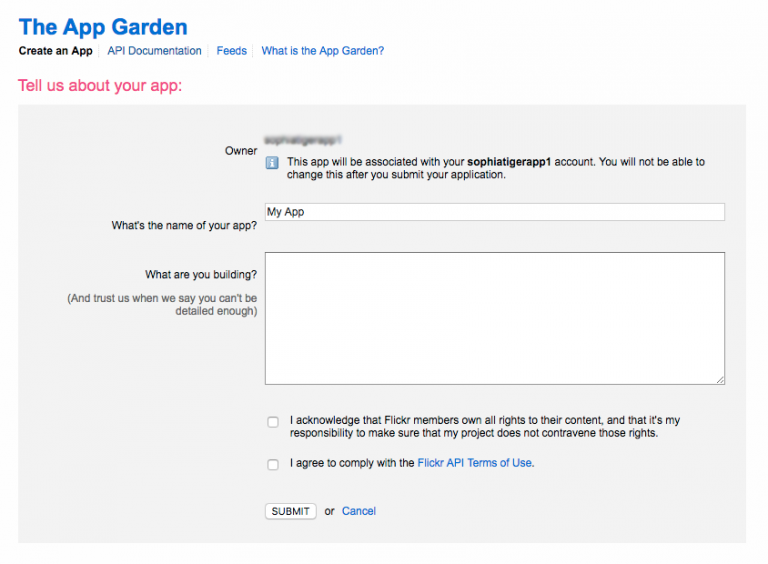Open the Feeds navigation item
This screenshot has width=768, height=564.
pos(231,51)
